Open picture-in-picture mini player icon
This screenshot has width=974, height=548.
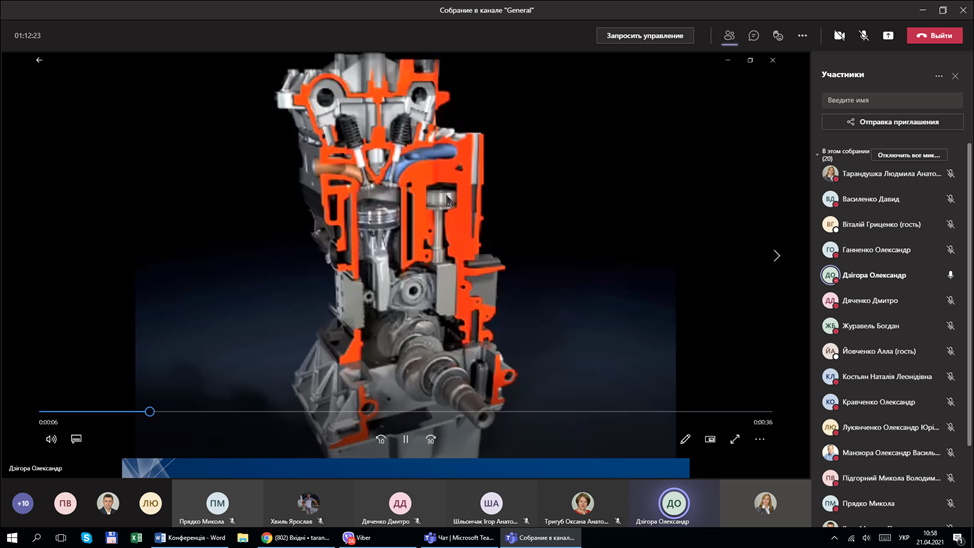pyautogui.click(x=710, y=439)
